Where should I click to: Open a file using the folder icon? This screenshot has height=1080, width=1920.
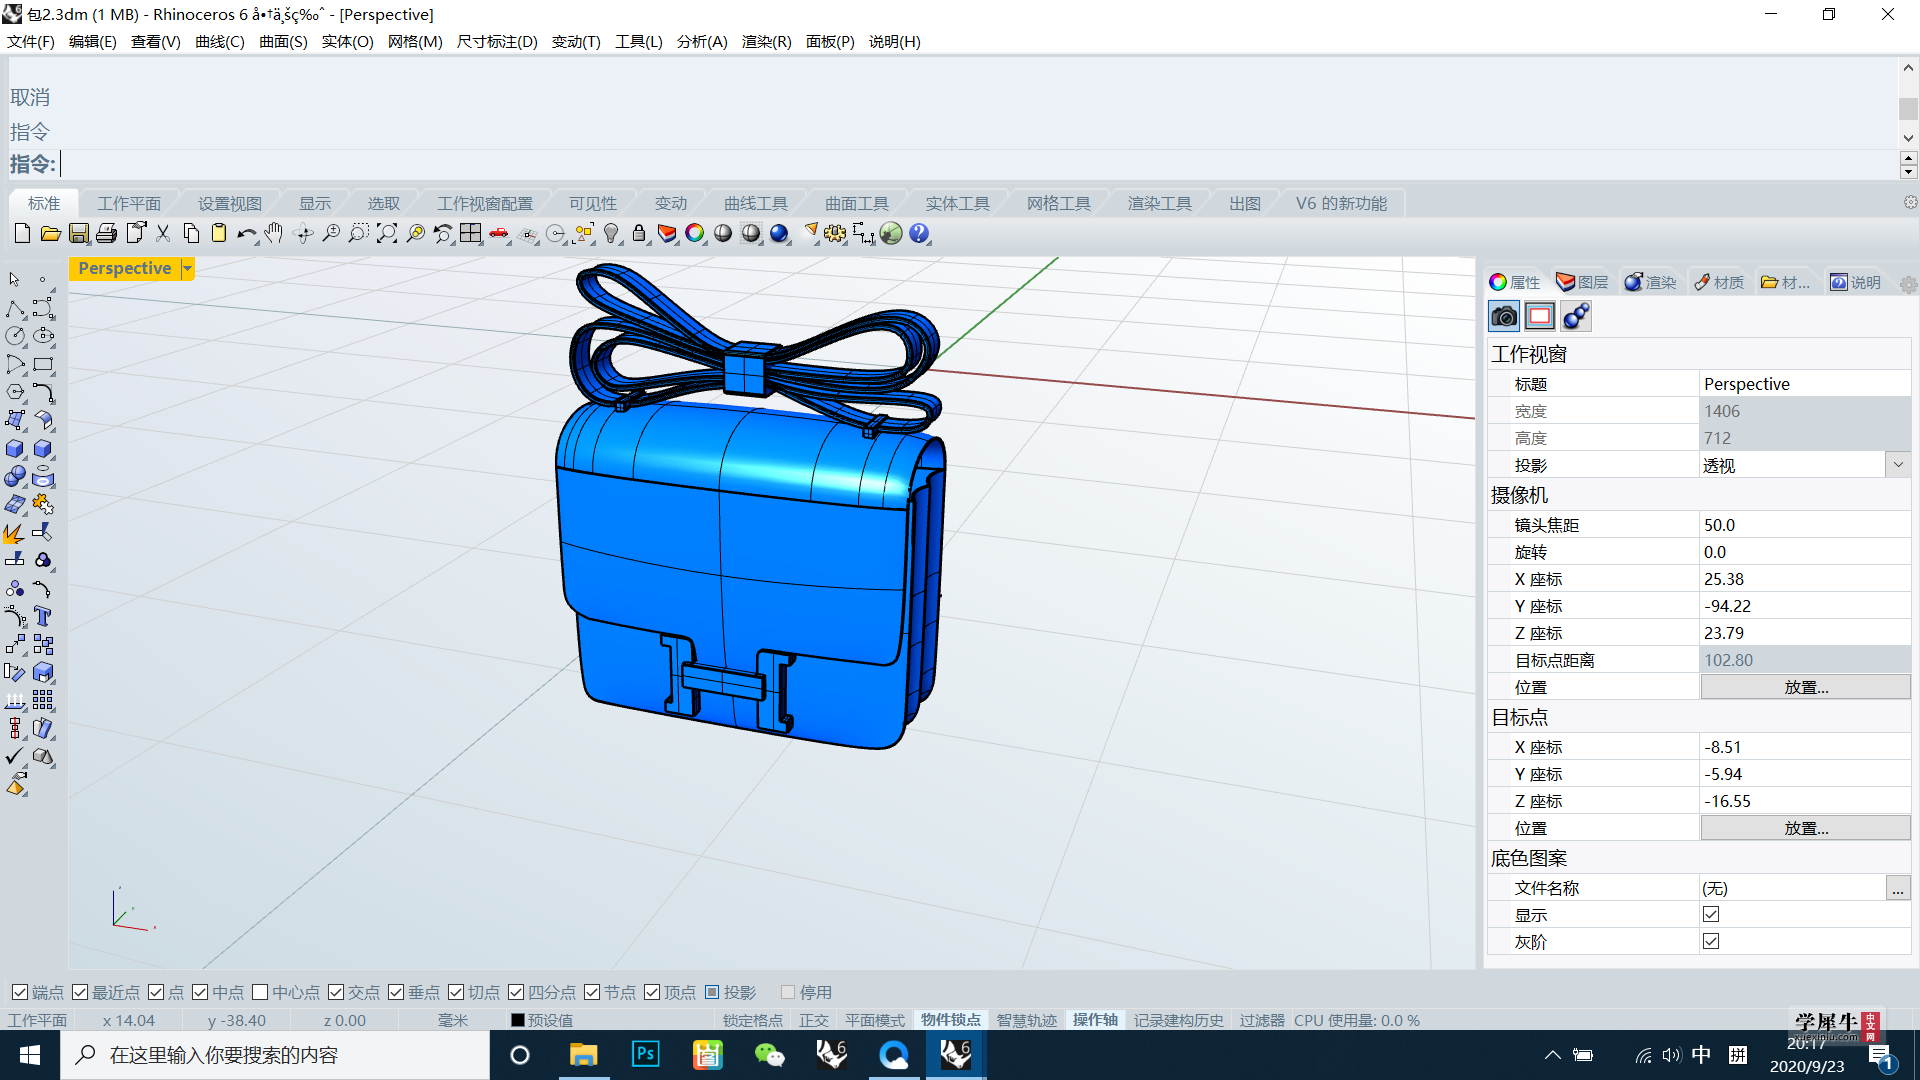50,233
